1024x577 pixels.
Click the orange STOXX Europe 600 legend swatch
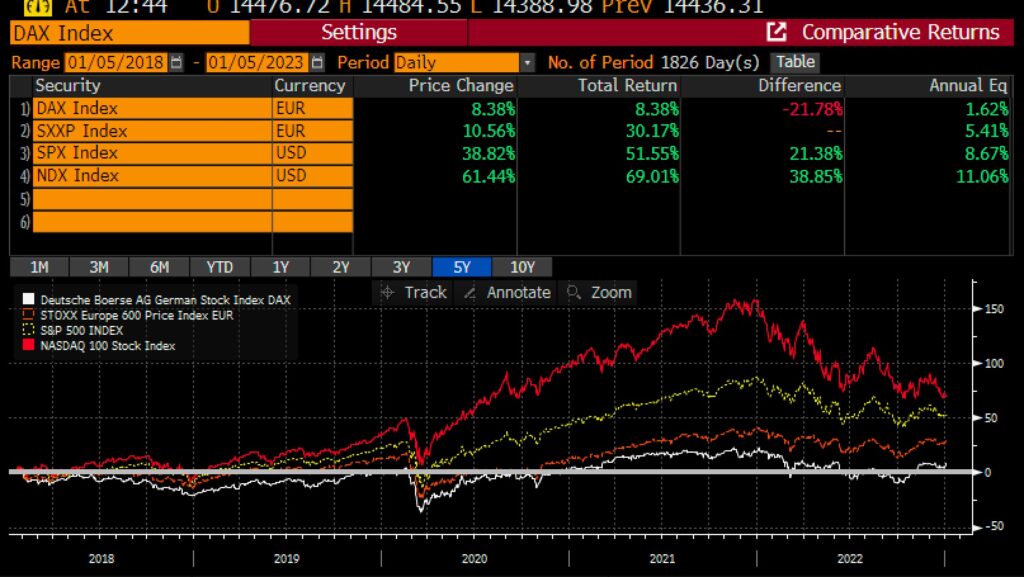point(28,314)
